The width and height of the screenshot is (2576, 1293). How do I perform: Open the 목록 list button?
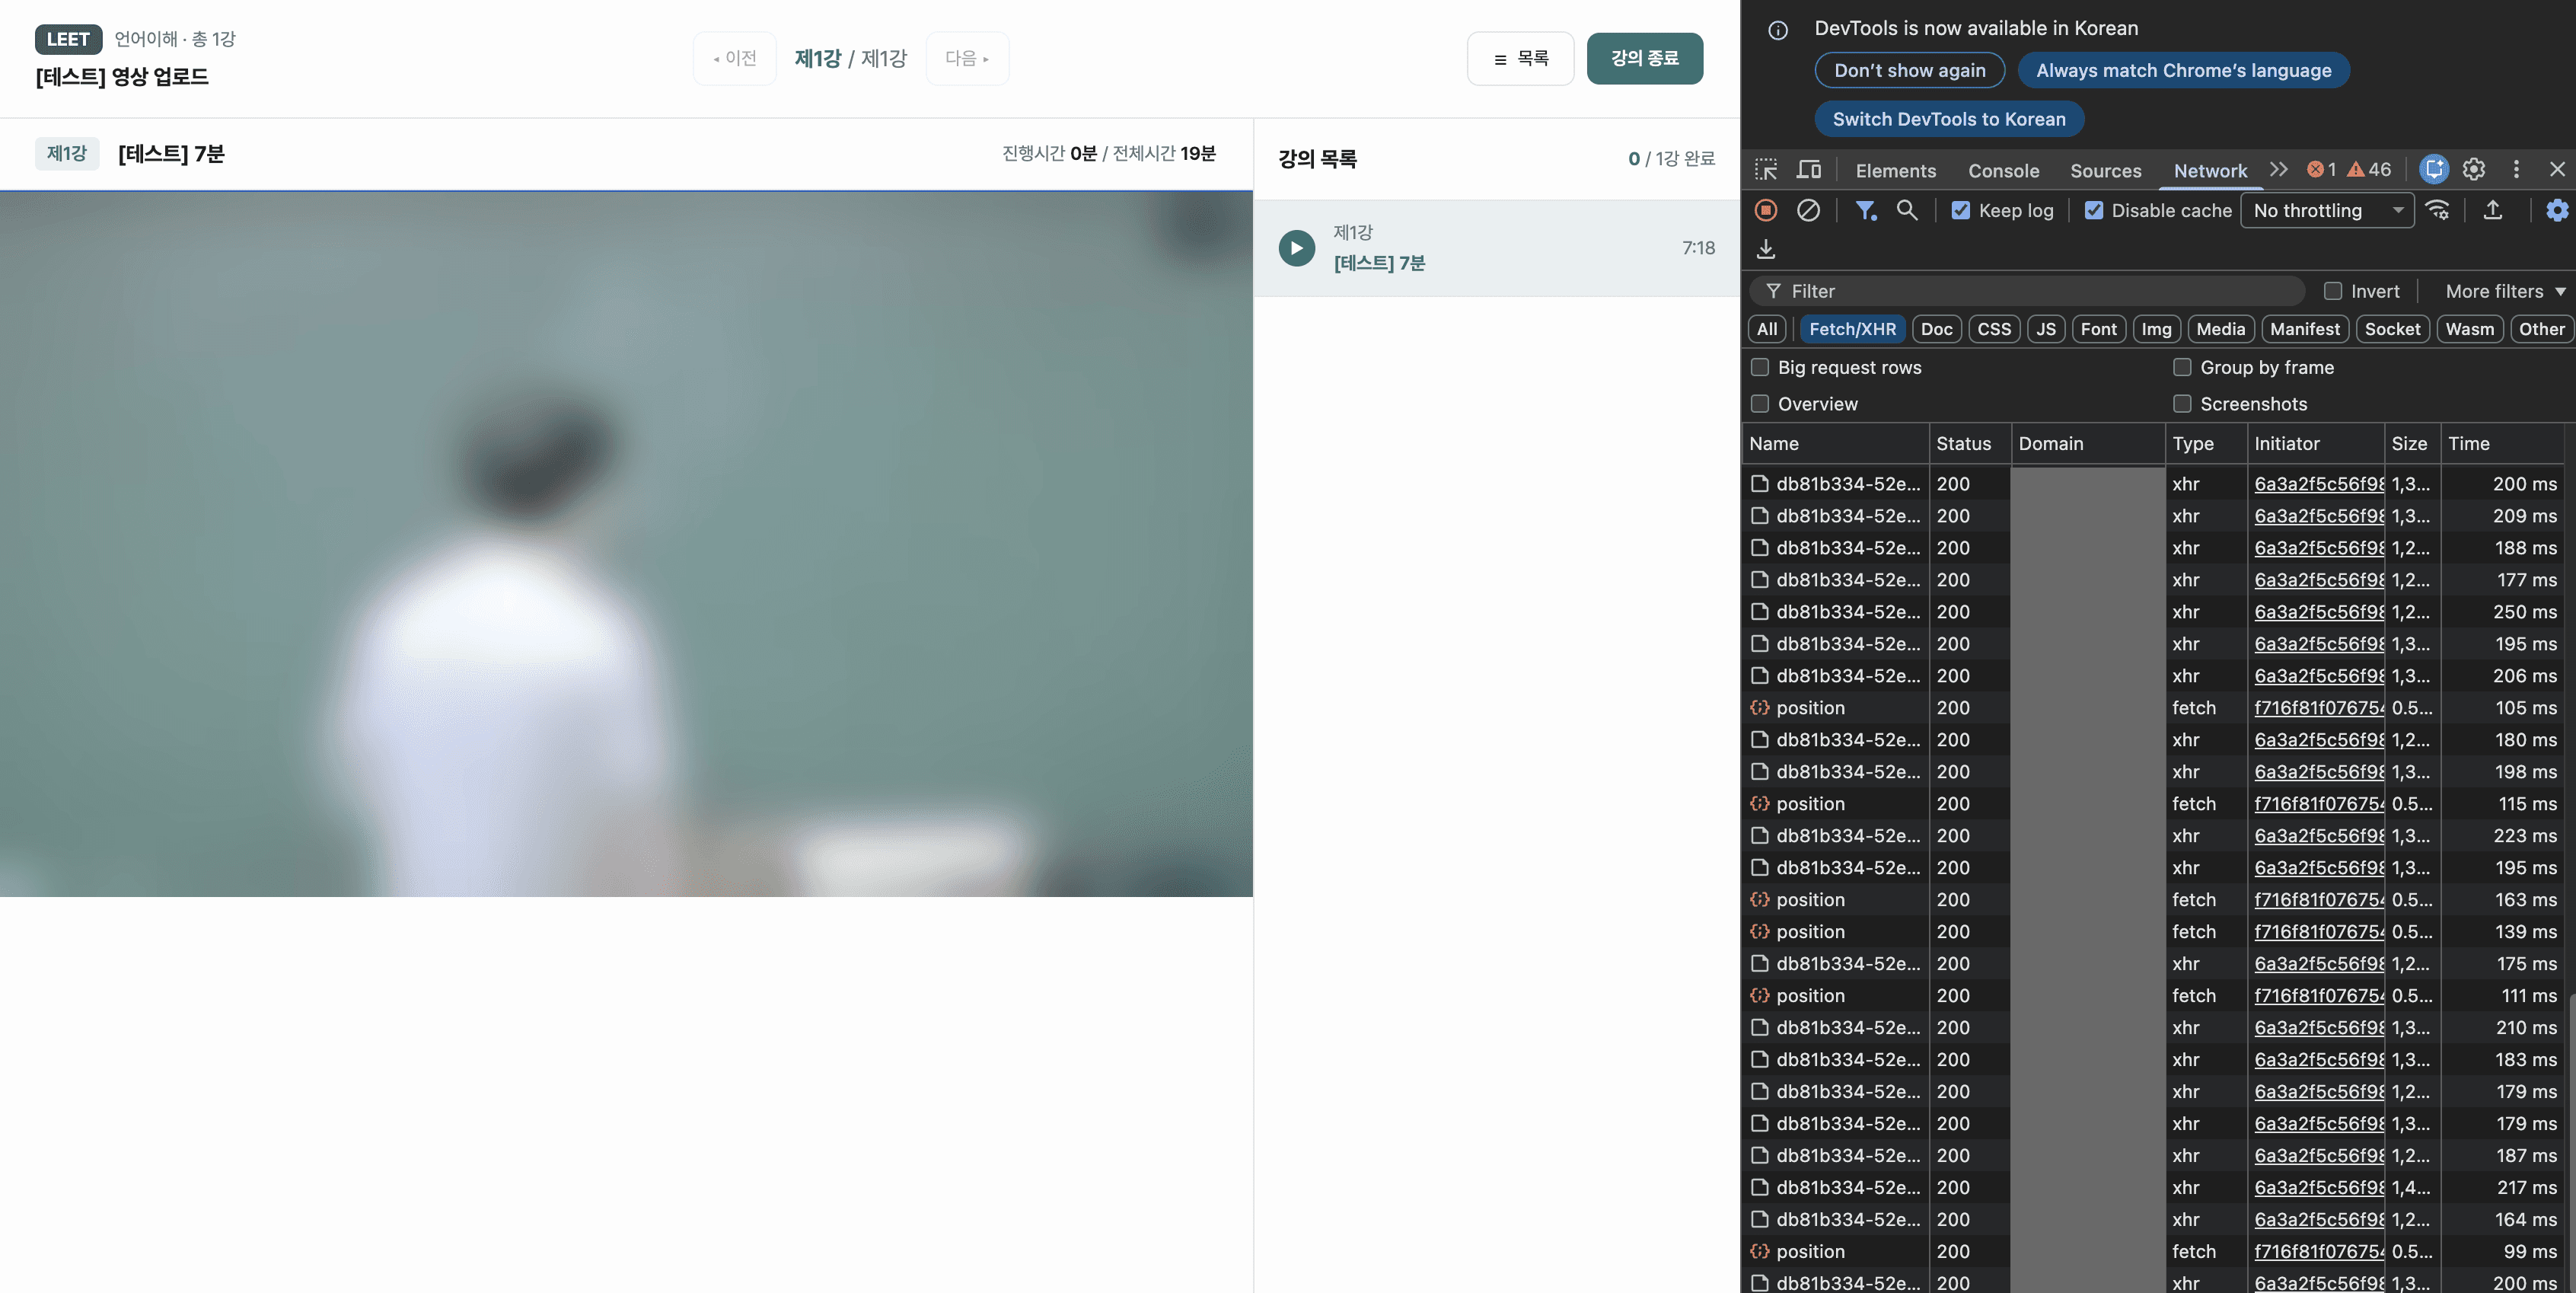[1520, 58]
